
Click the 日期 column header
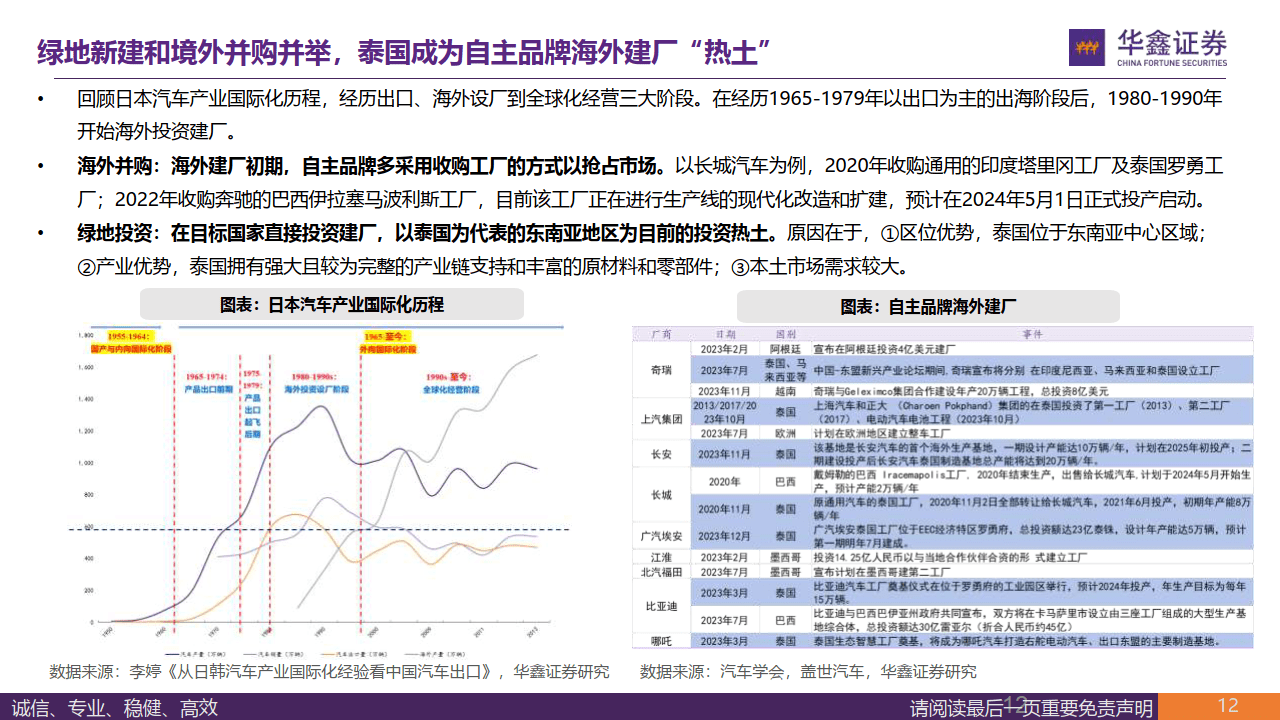pos(726,334)
